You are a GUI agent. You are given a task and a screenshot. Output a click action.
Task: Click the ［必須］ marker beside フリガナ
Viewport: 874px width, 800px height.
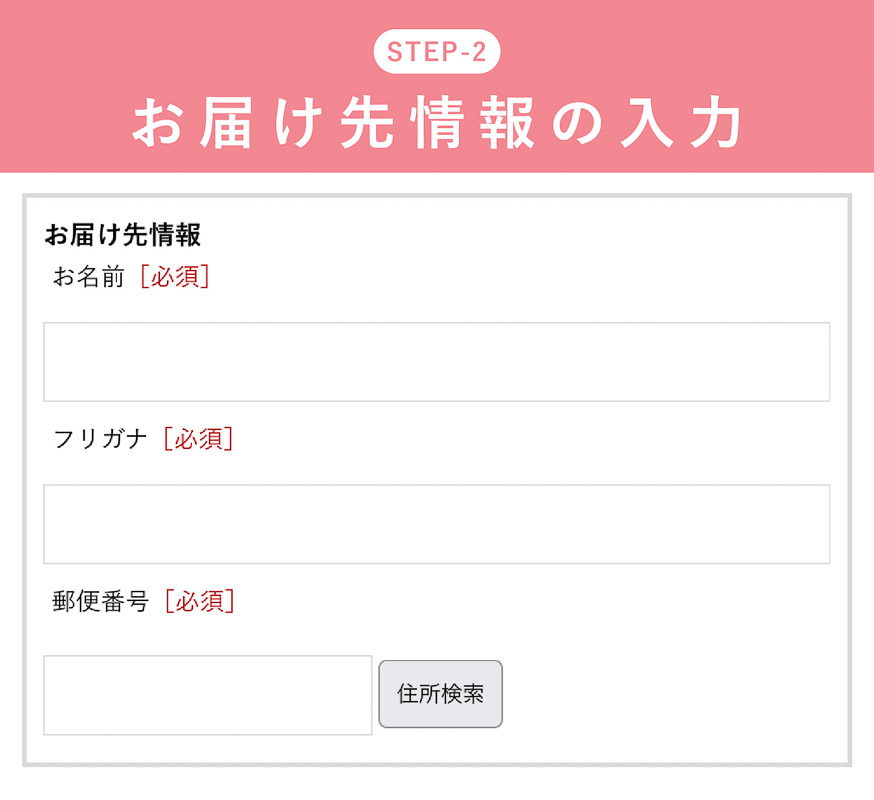(x=198, y=439)
